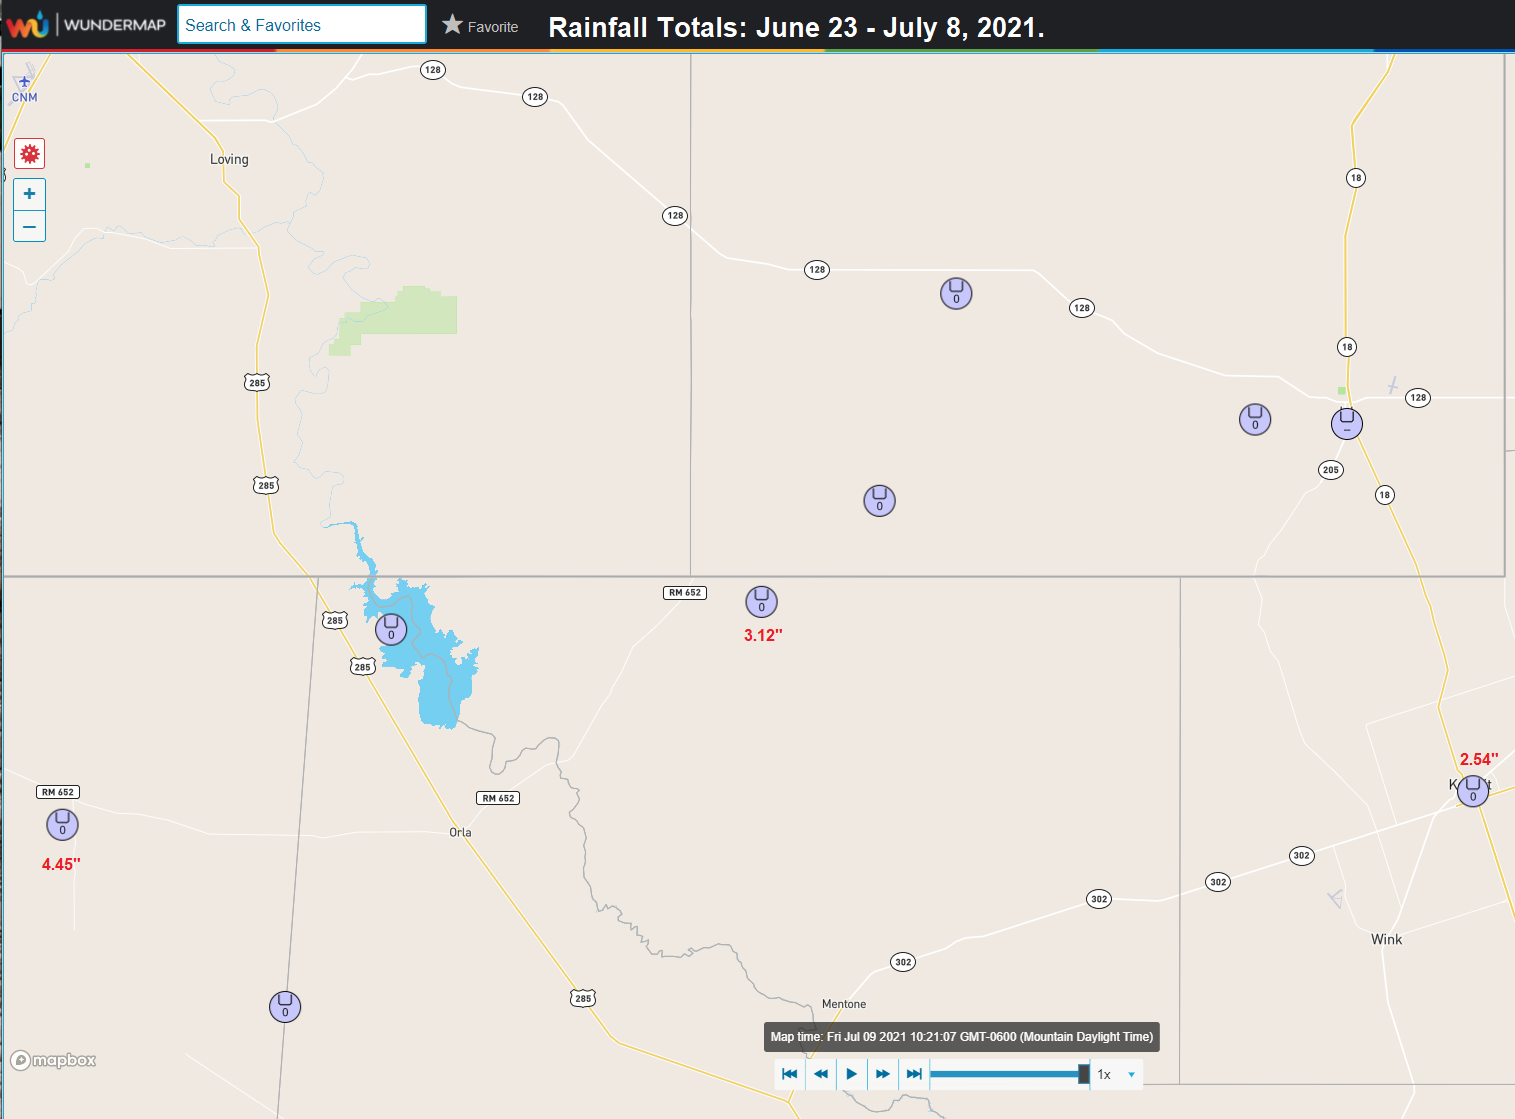Click the station marker at Highway 18 junction

tap(1347, 422)
